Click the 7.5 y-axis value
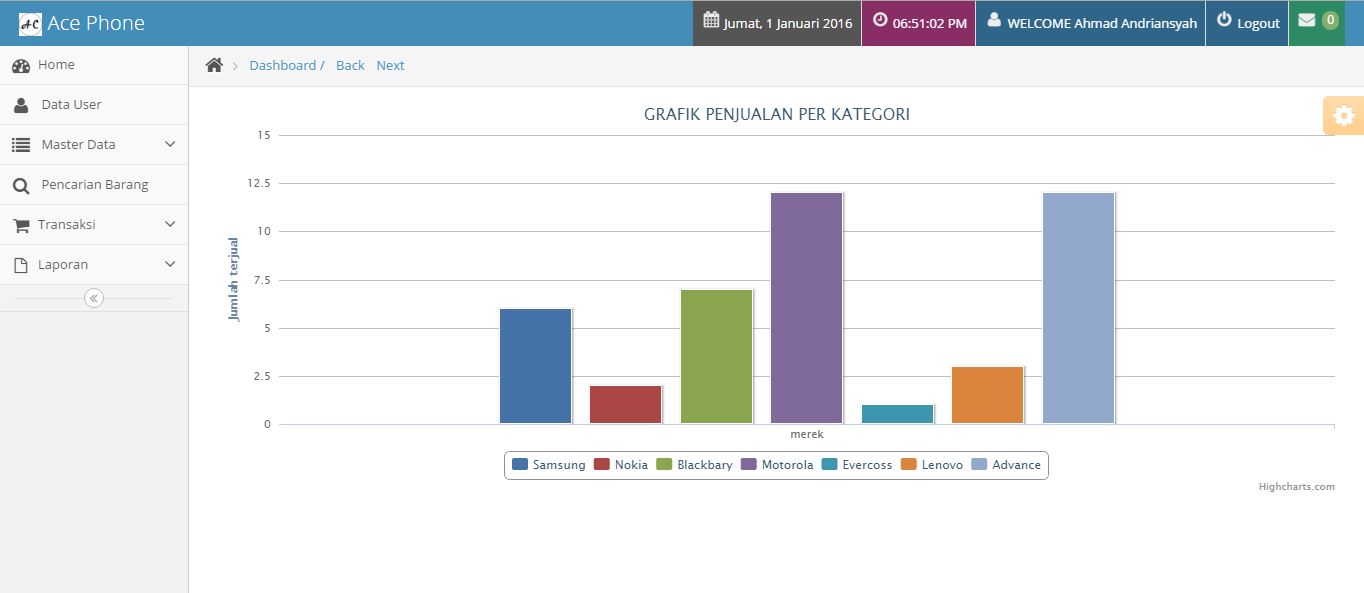The image size is (1364, 593). pyautogui.click(x=260, y=280)
